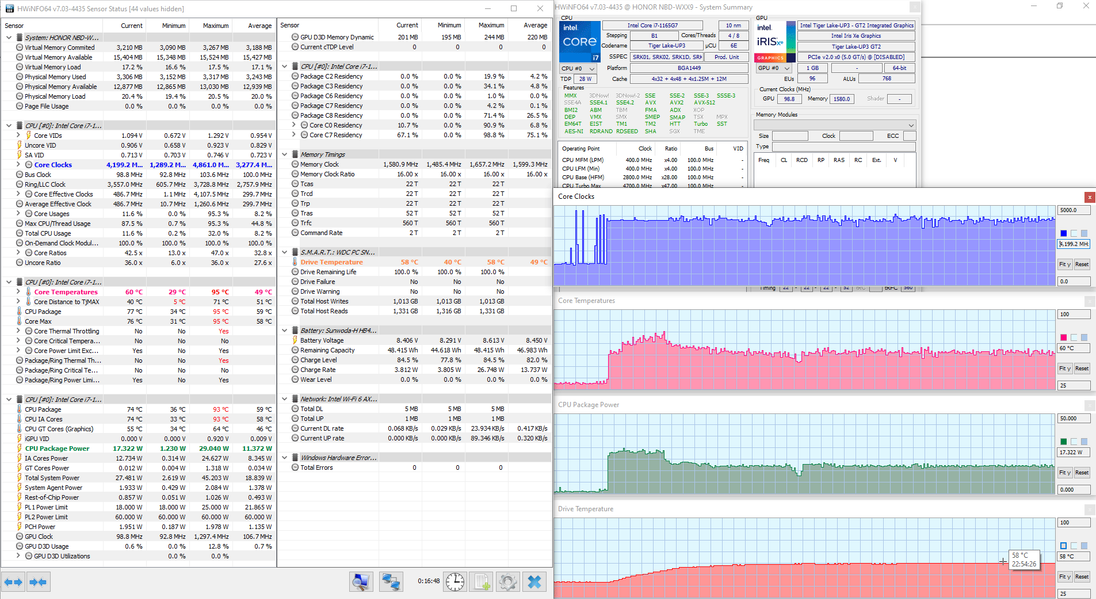Open the GPU #0 selector dropdown

[773, 67]
